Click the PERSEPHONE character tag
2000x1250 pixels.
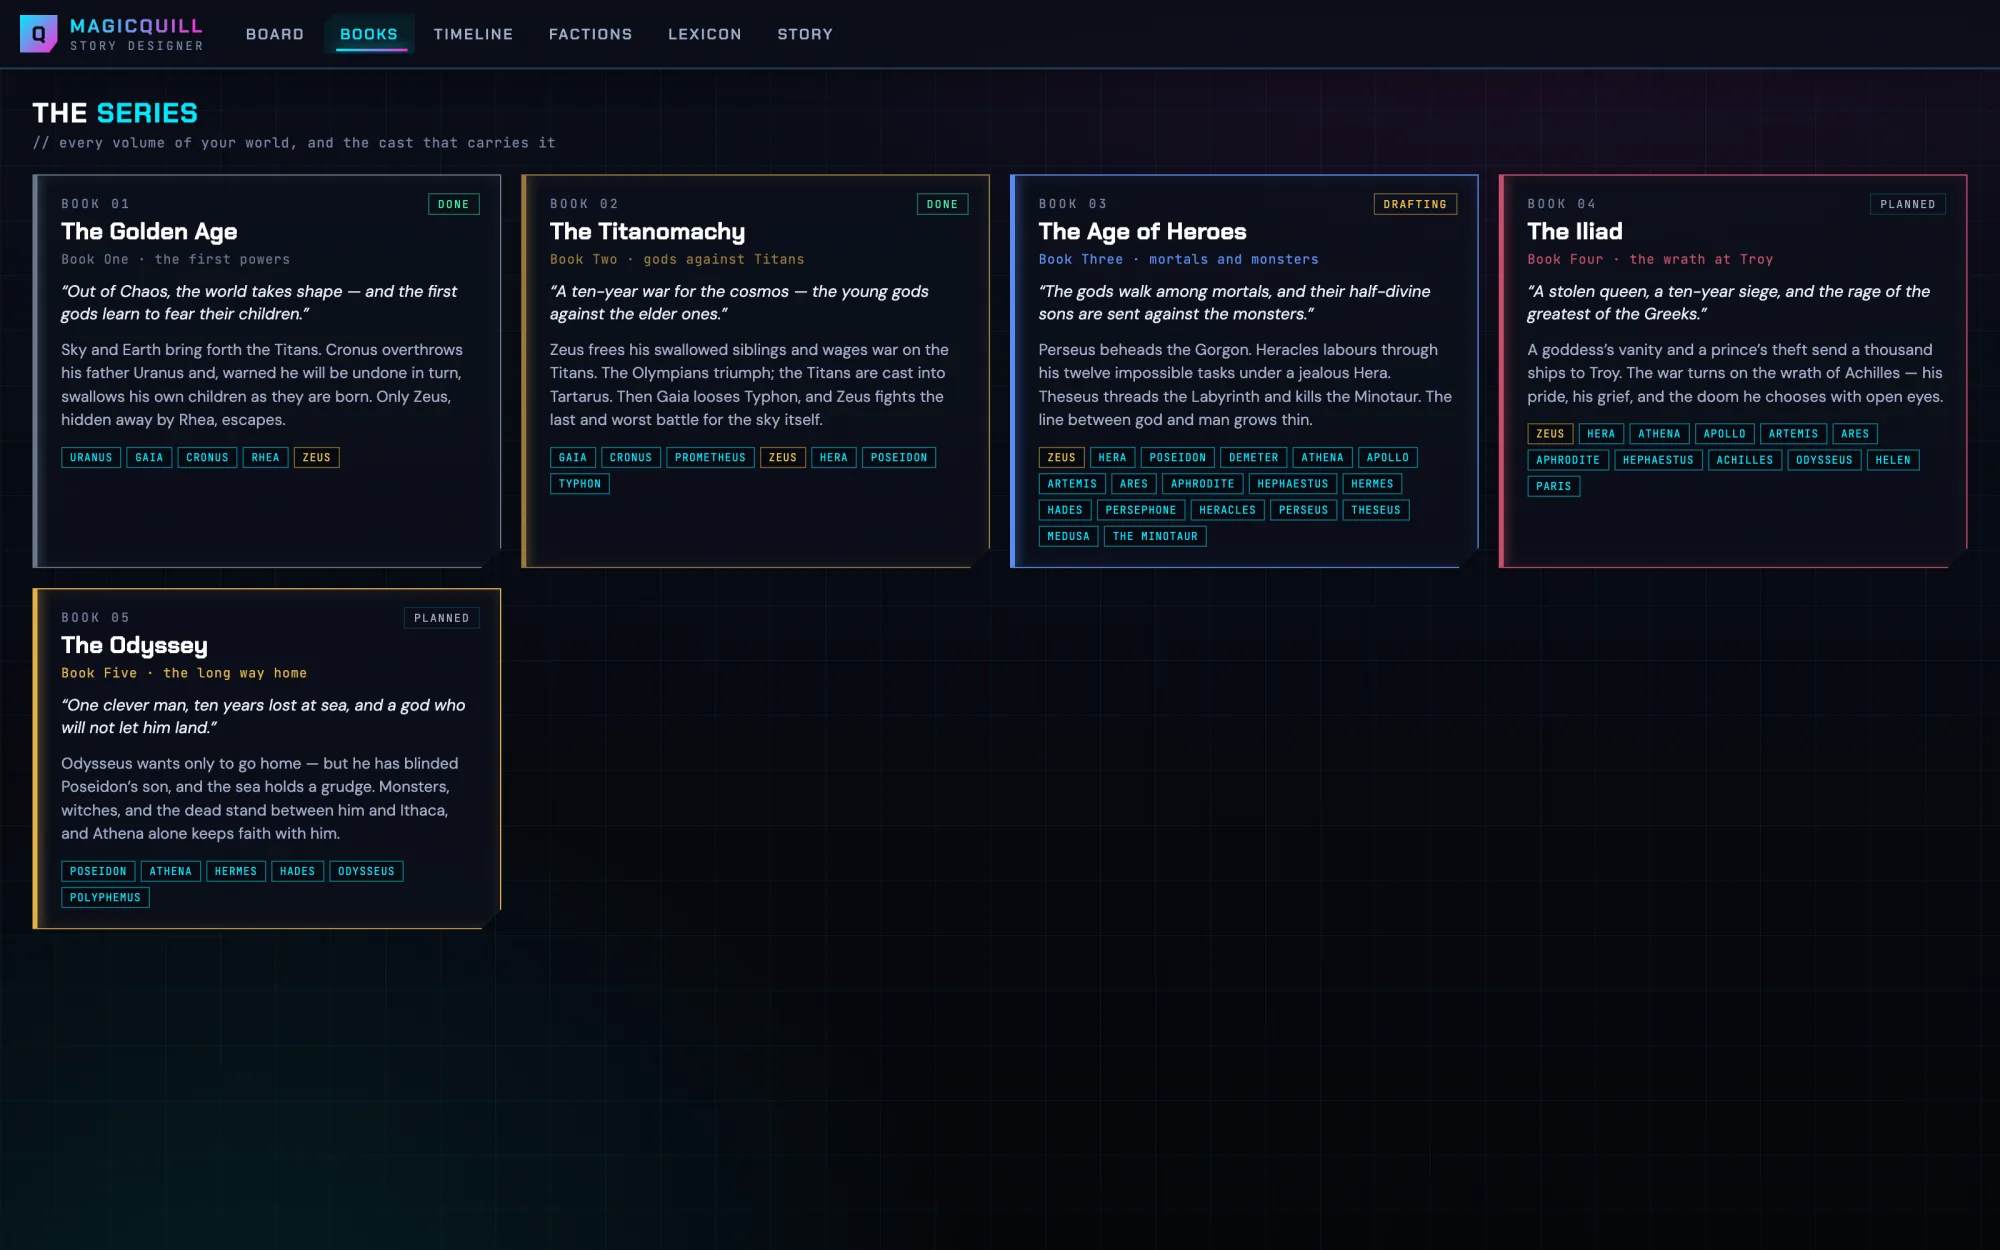point(1141,510)
